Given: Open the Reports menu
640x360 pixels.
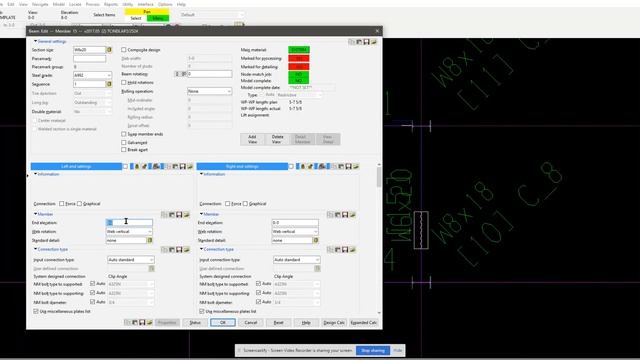Looking at the screenshot, I should [x=111, y=4].
